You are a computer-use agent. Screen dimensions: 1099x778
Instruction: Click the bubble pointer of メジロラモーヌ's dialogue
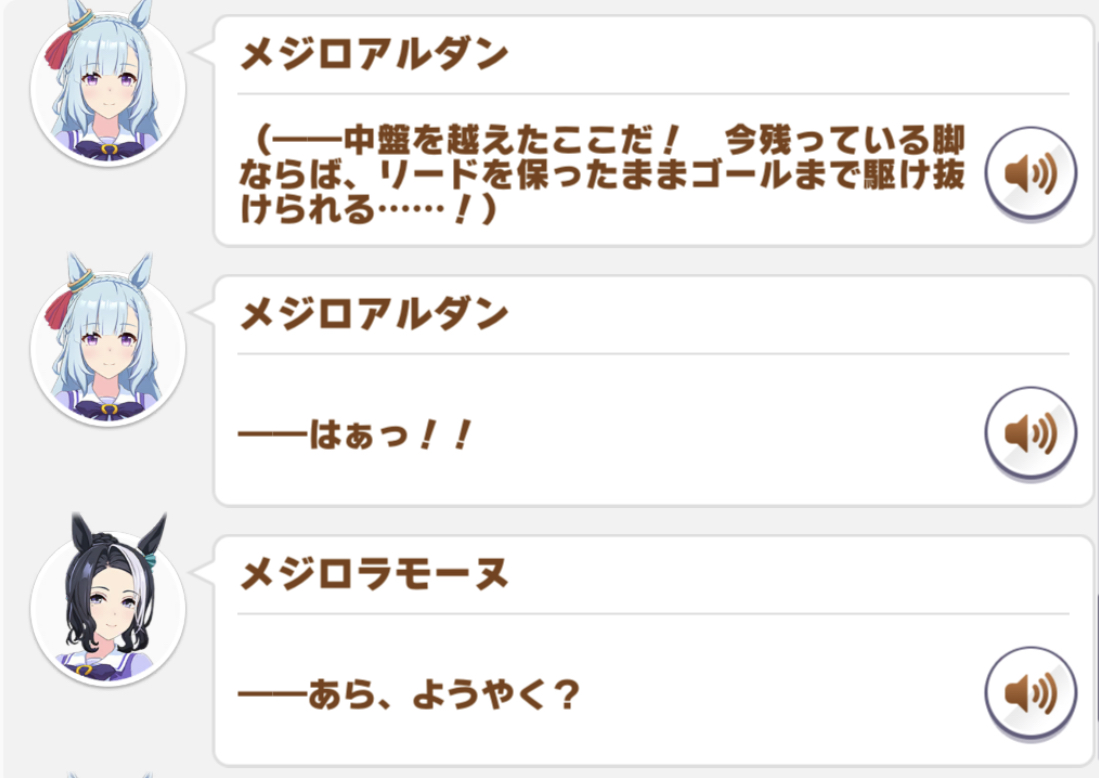pos(204,571)
